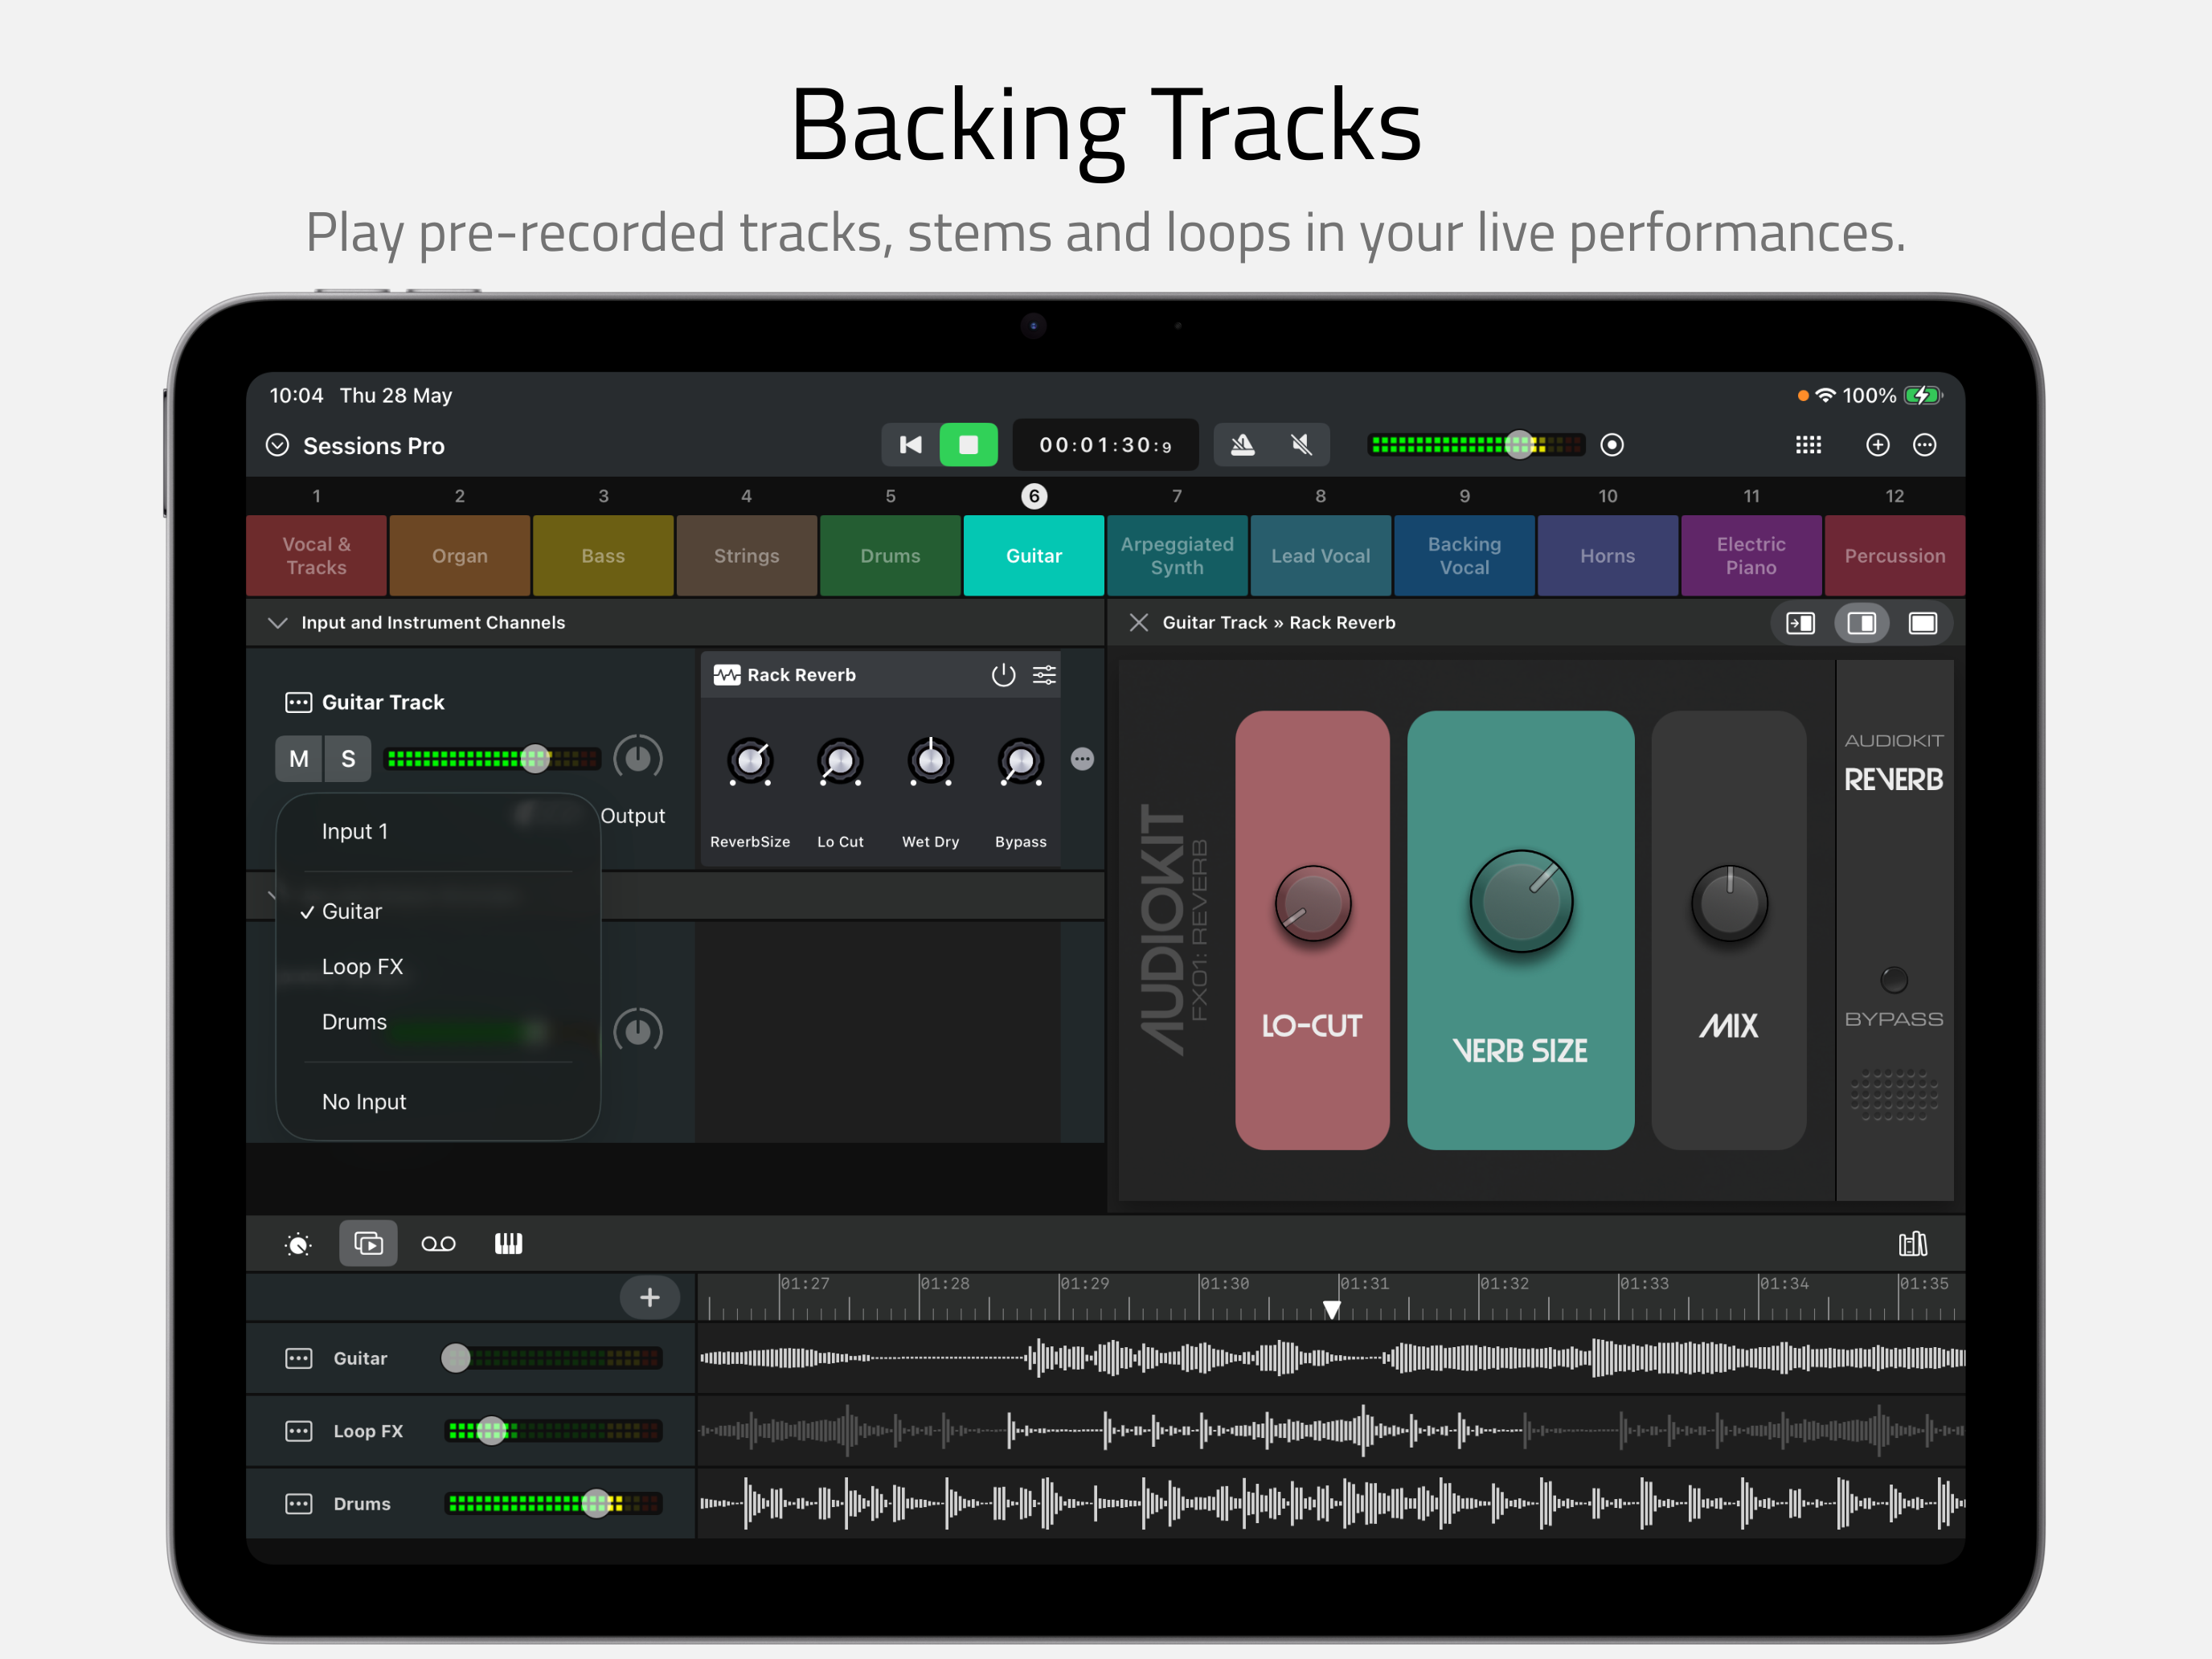Viewport: 2212px width, 1659px height.
Task: Open the looper icon
Action: [438, 1244]
